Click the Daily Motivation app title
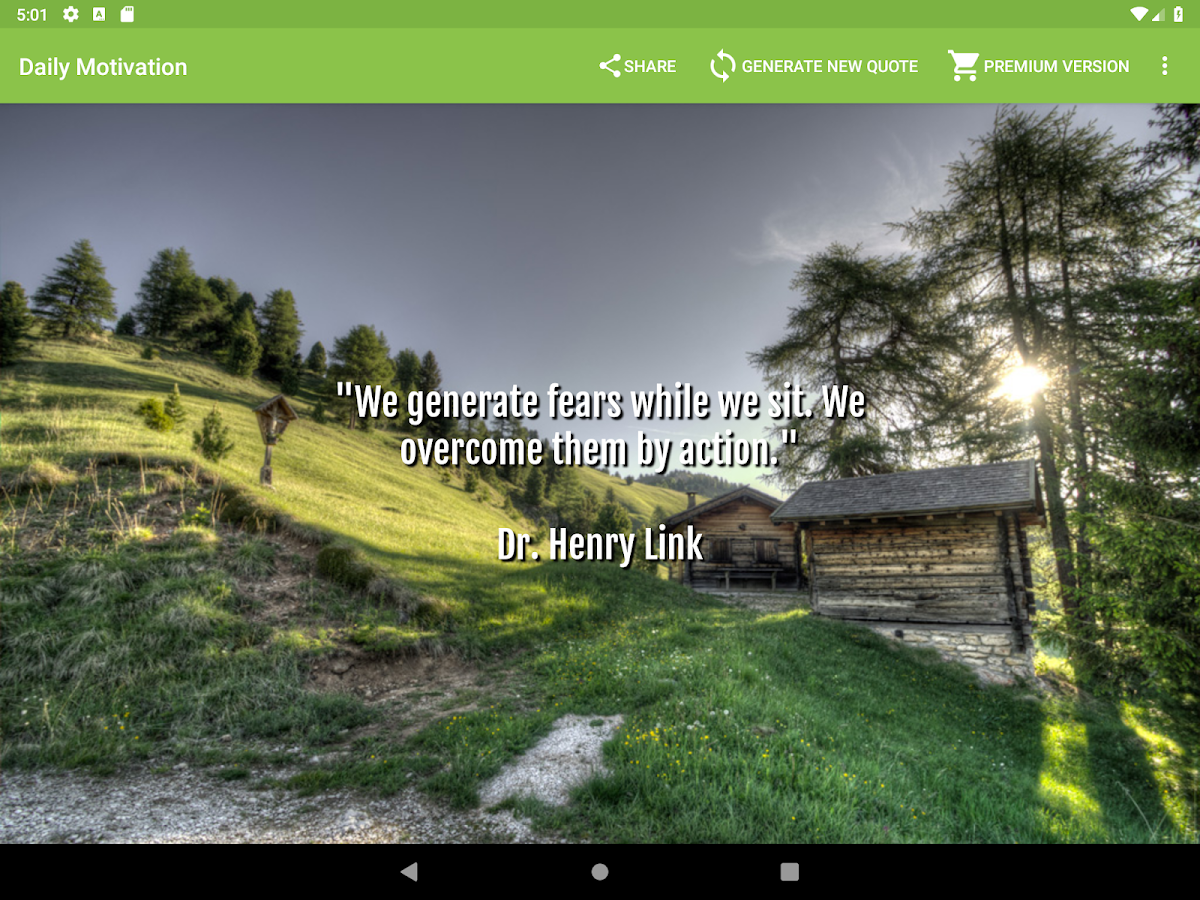1200x900 pixels. 103,67
